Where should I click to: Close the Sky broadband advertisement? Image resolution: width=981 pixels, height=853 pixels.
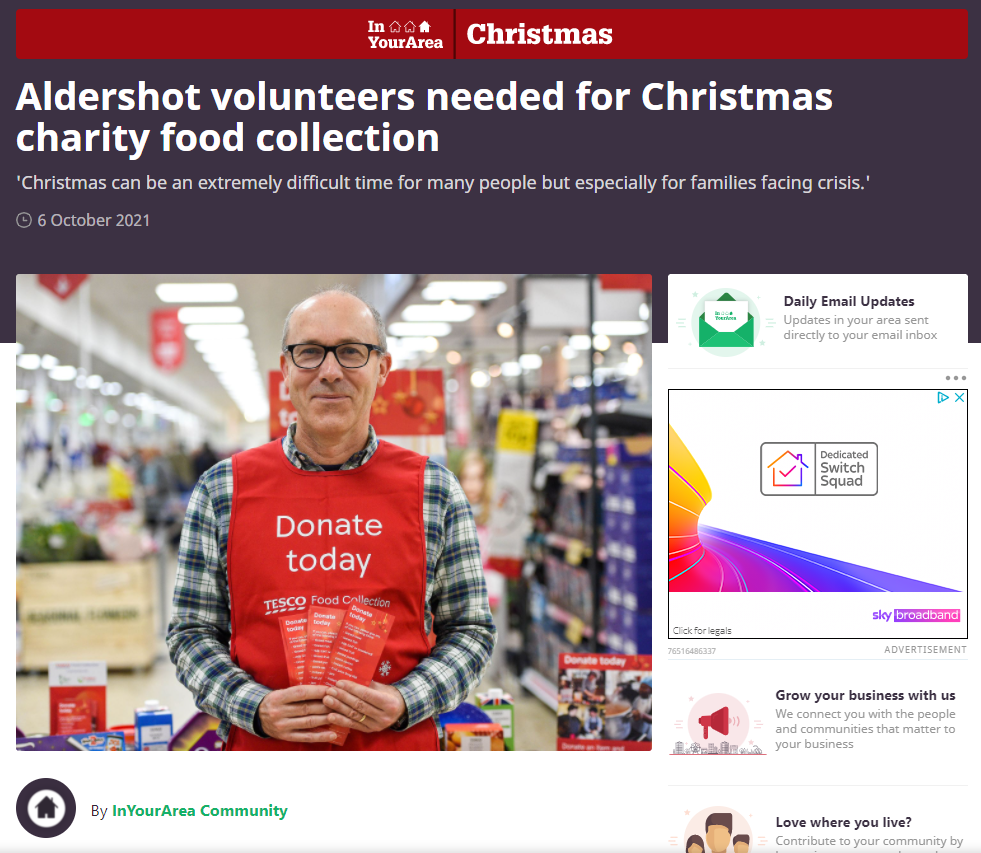[x=959, y=397]
